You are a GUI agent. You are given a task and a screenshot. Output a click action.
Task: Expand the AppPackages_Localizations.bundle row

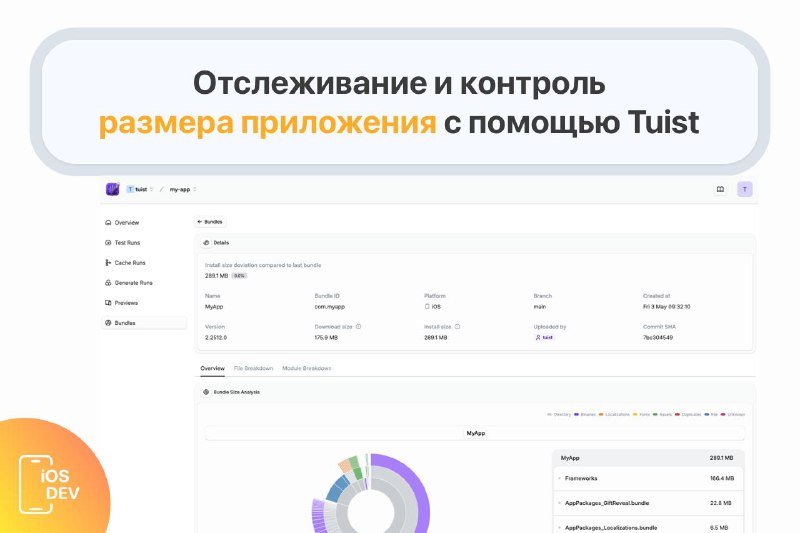[648, 527]
